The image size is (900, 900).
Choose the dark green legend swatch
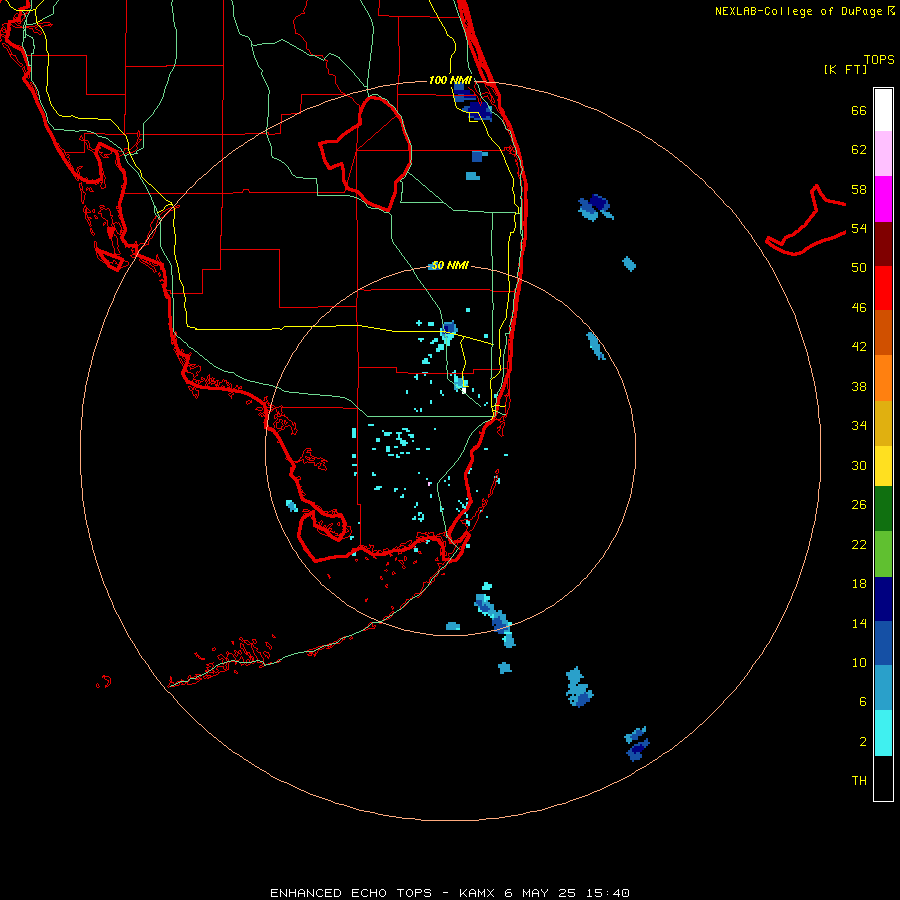tap(883, 509)
